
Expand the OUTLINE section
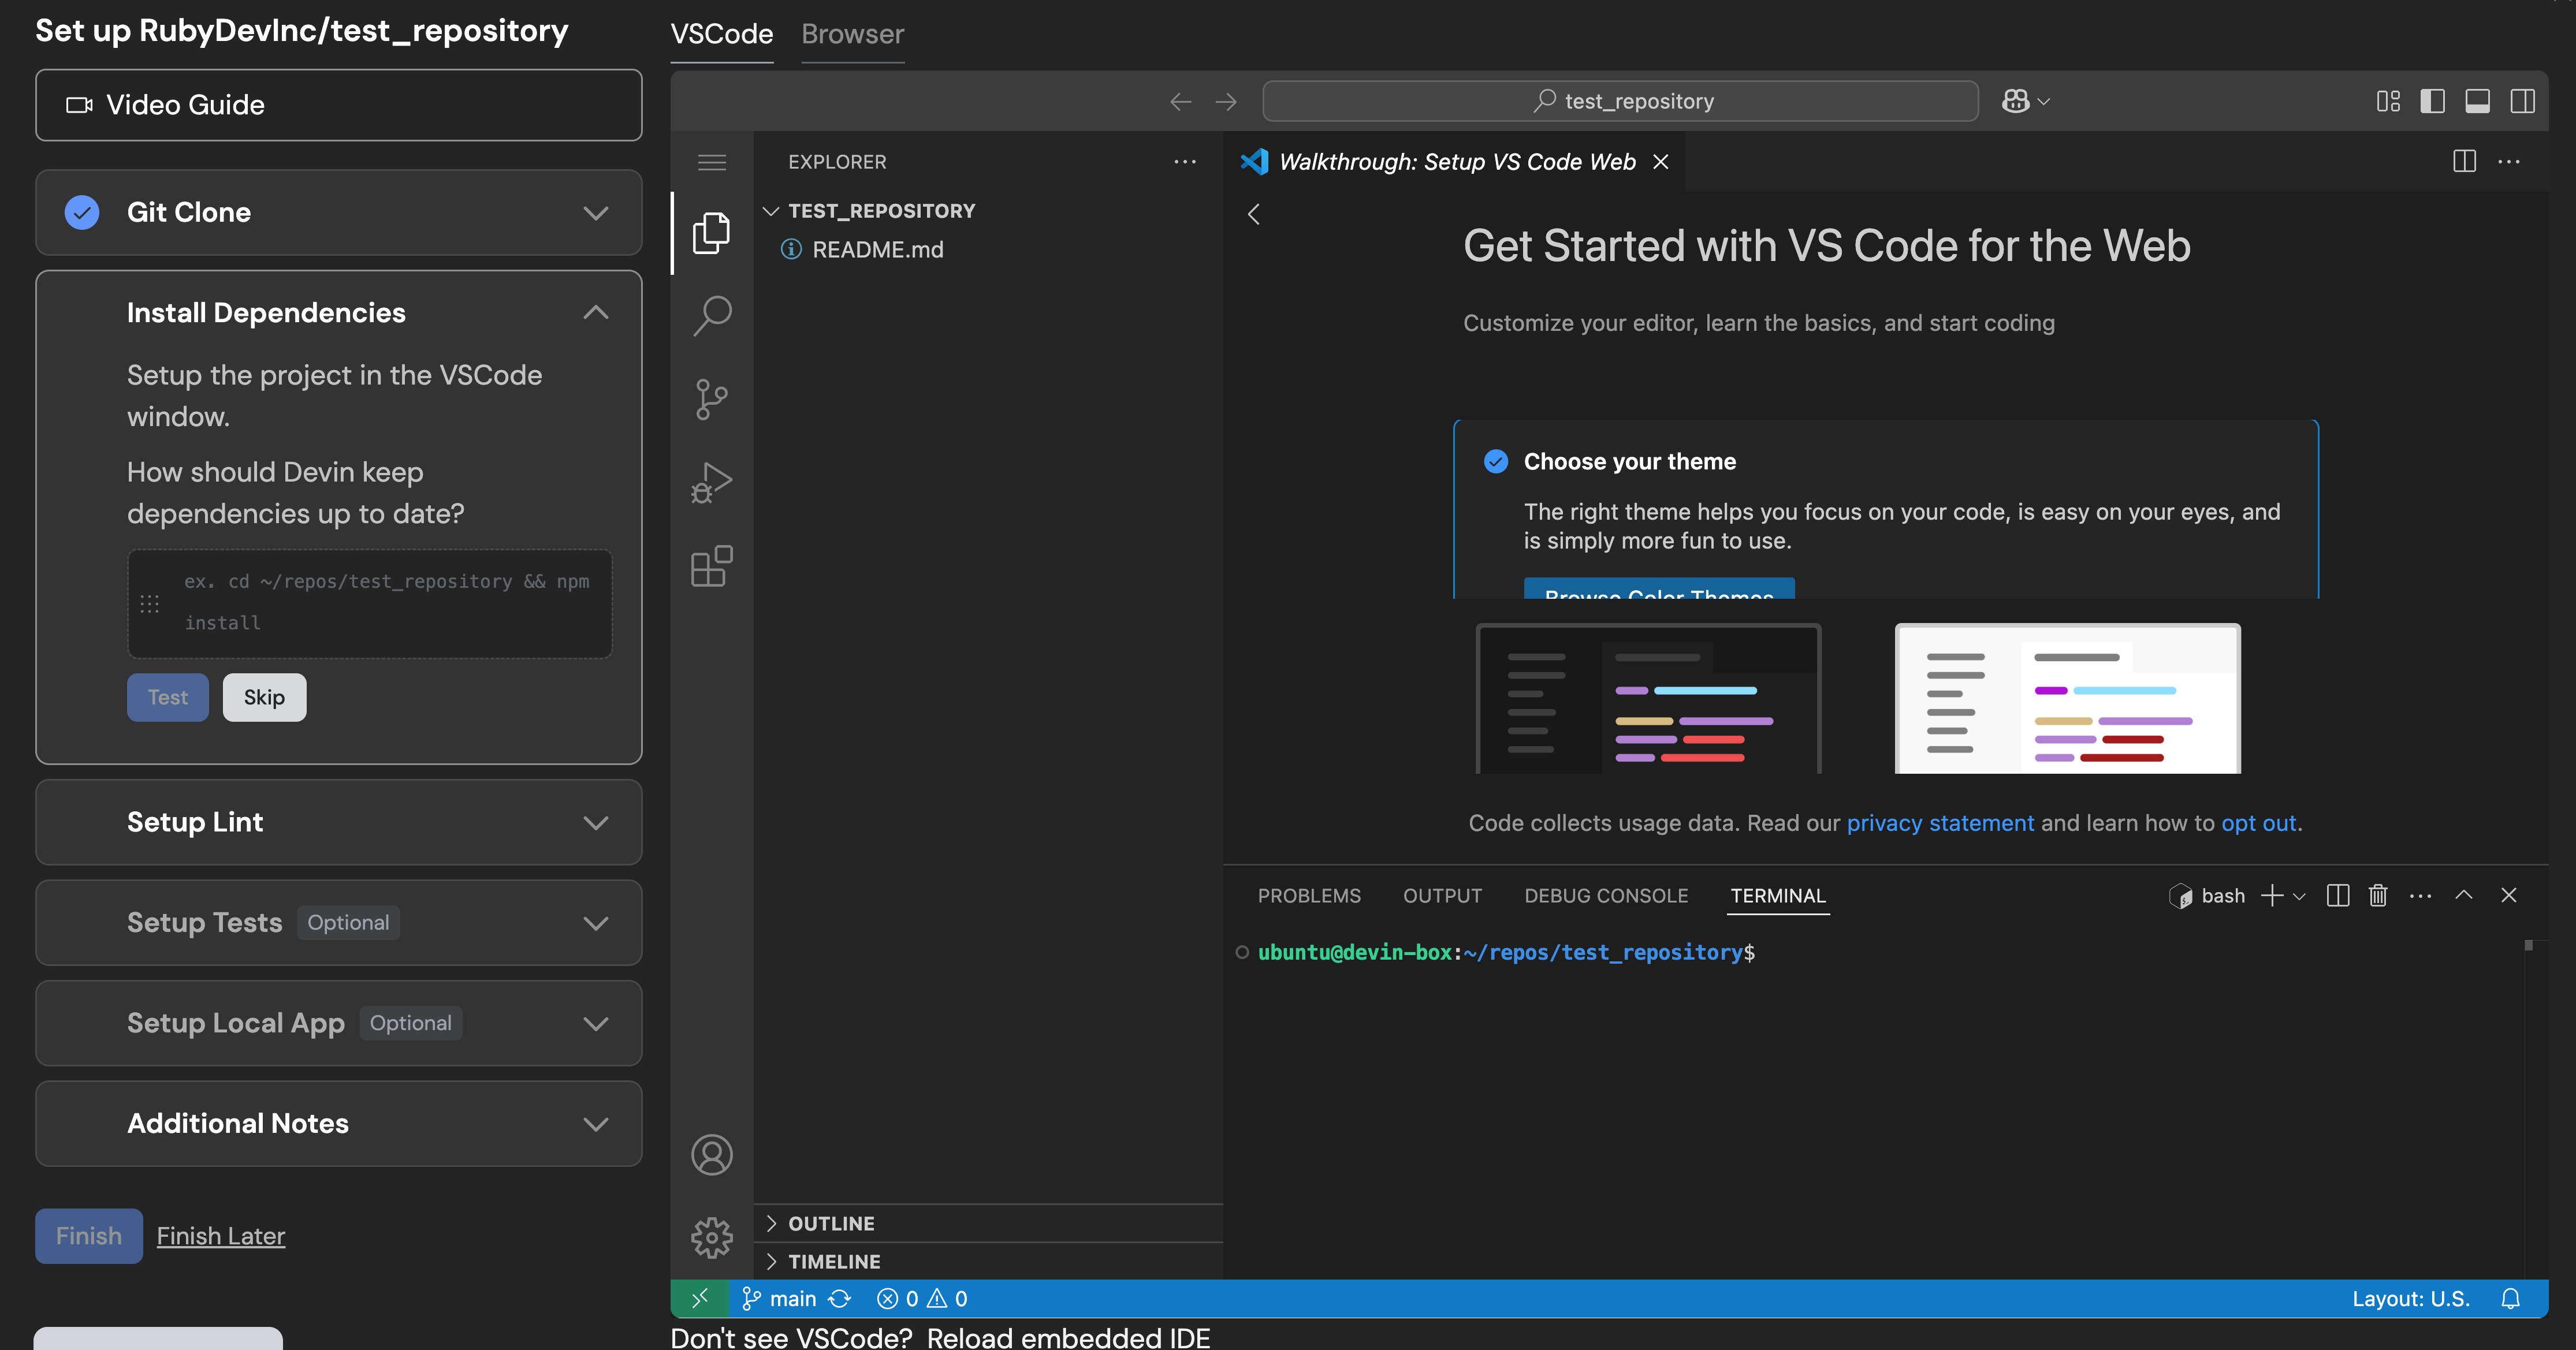pos(830,1223)
